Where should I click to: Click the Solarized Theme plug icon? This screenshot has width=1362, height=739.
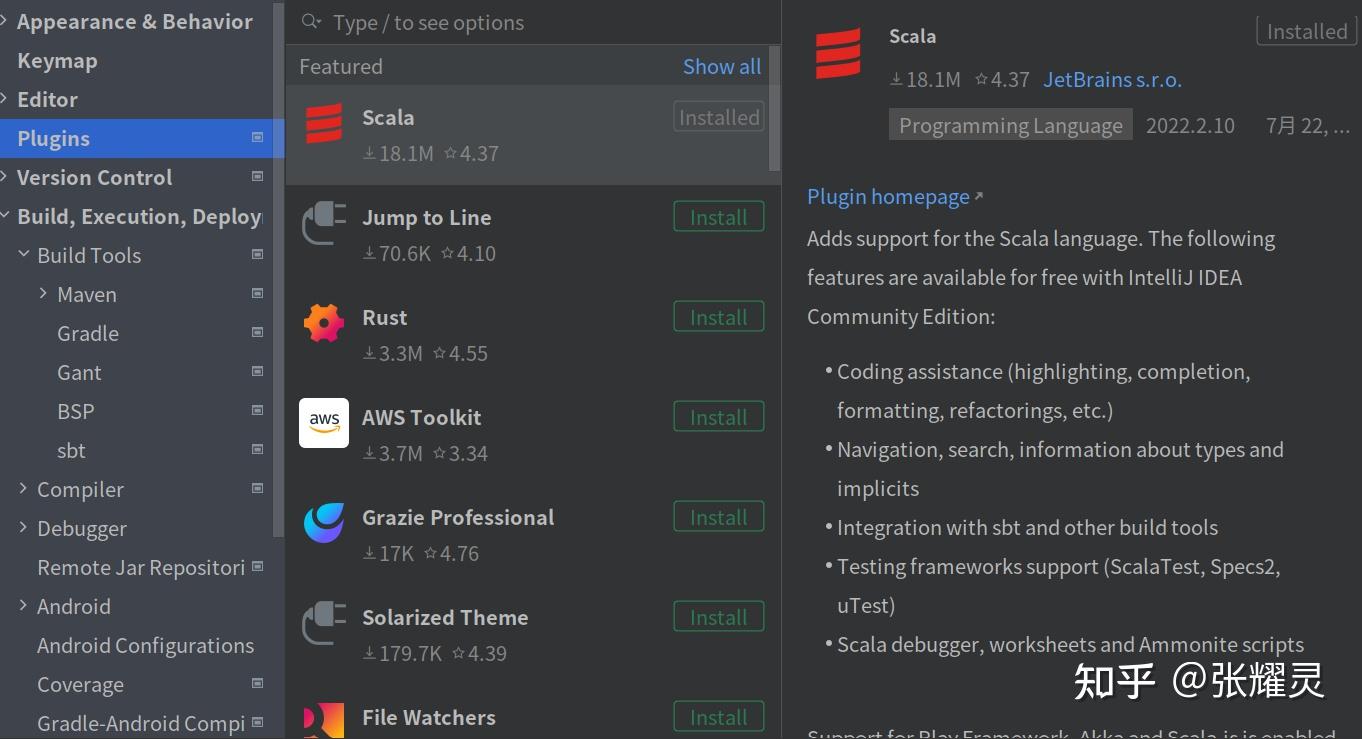click(324, 623)
